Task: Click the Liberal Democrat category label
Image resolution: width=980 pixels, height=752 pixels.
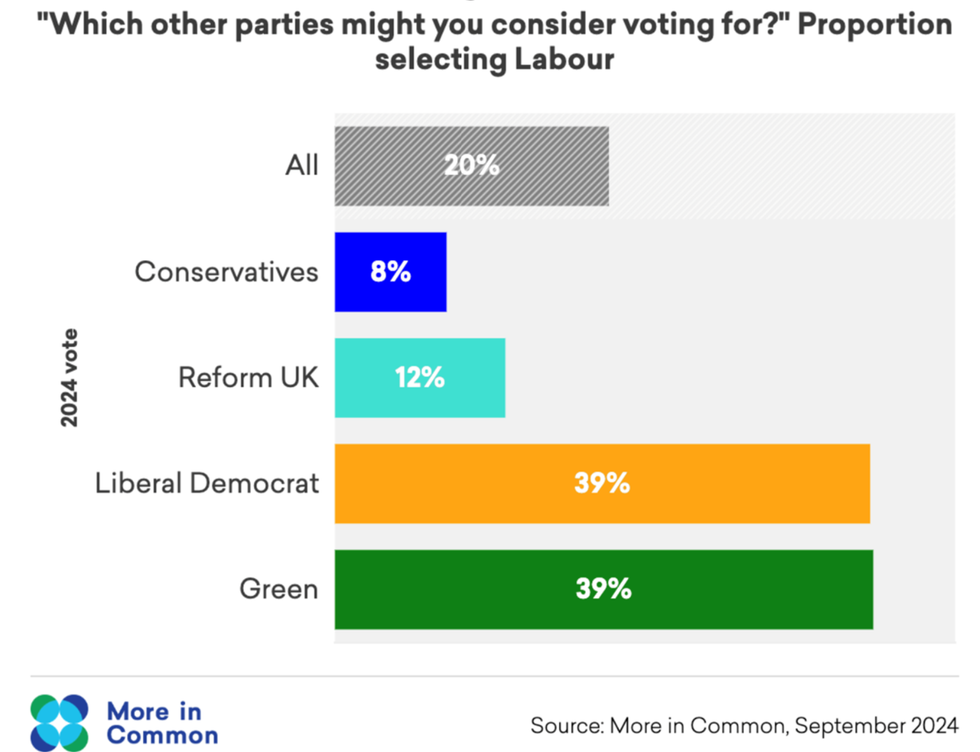Action: 207,483
